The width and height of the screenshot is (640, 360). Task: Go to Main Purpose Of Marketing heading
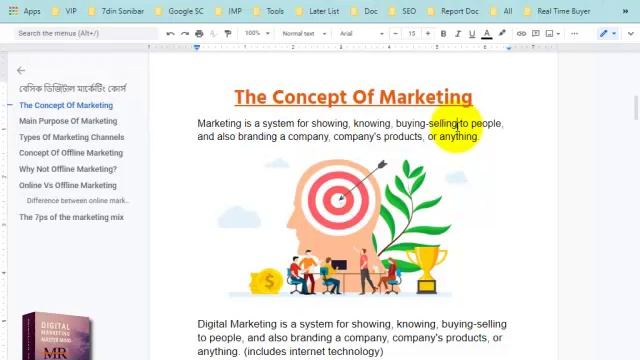coord(68,121)
